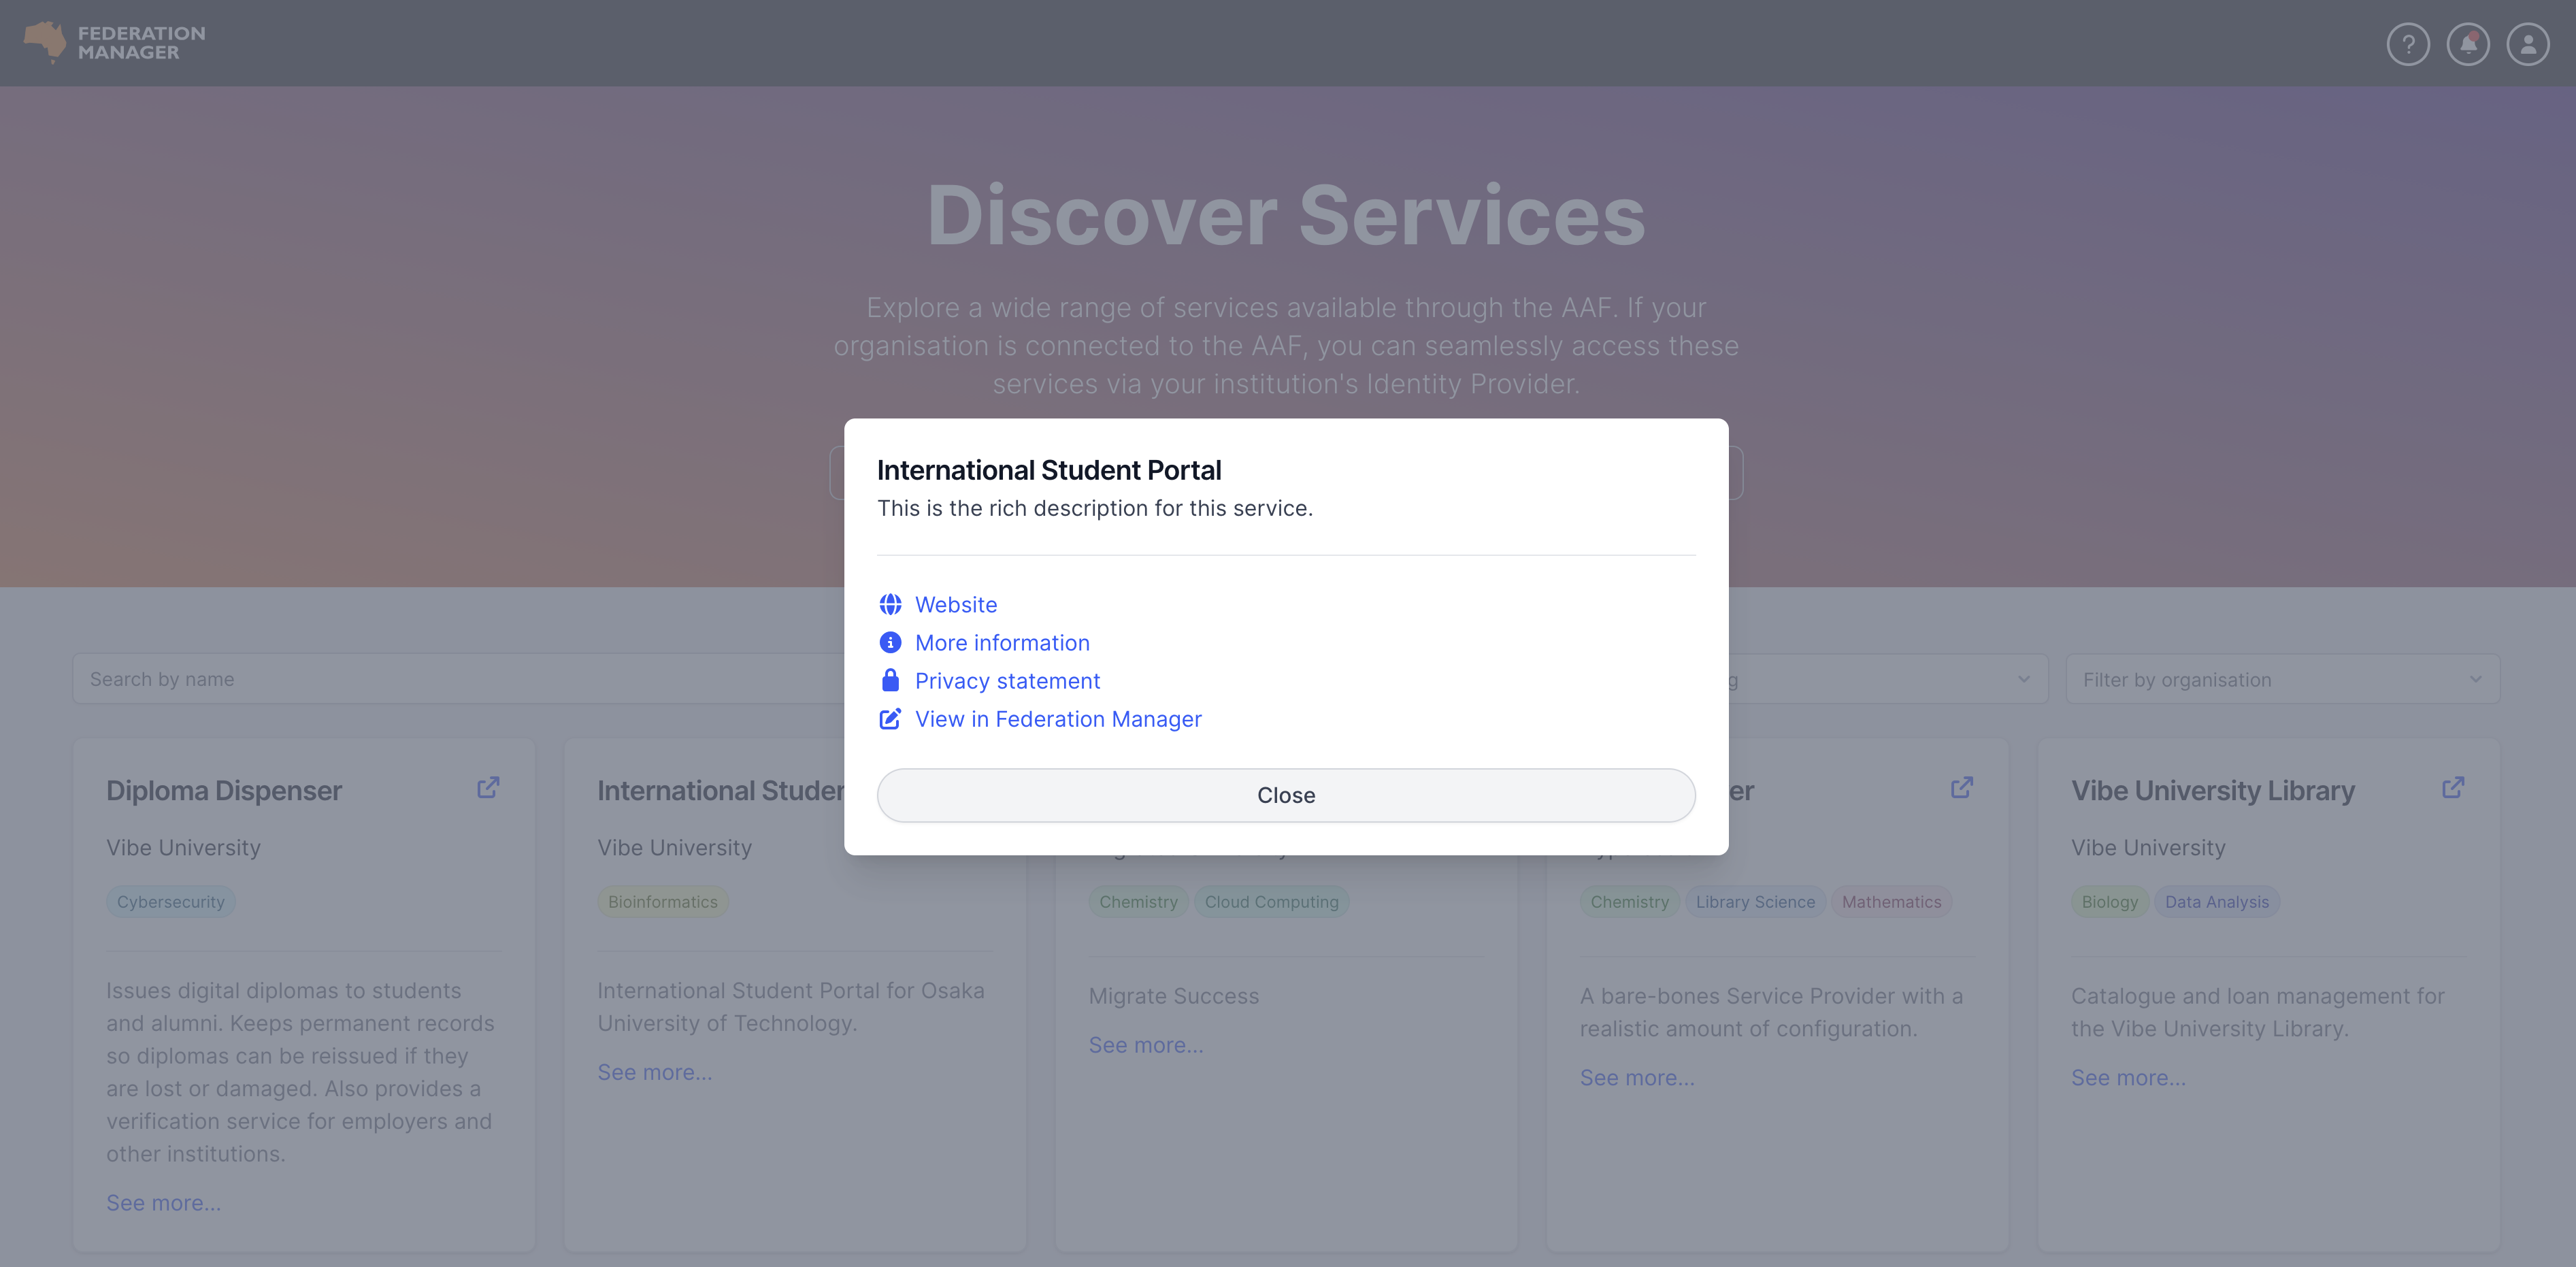Open the user profile icon
Viewport: 2576px width, 1267px height.
tap(2527, 44)
